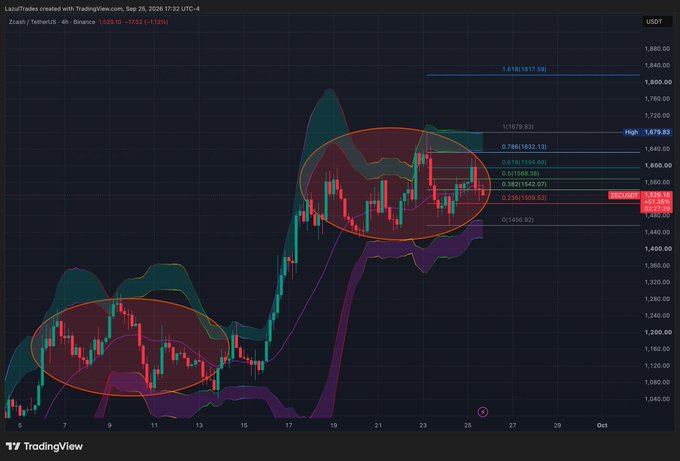
Task: Click the TradingView logo
Action: tap(44, 446)
